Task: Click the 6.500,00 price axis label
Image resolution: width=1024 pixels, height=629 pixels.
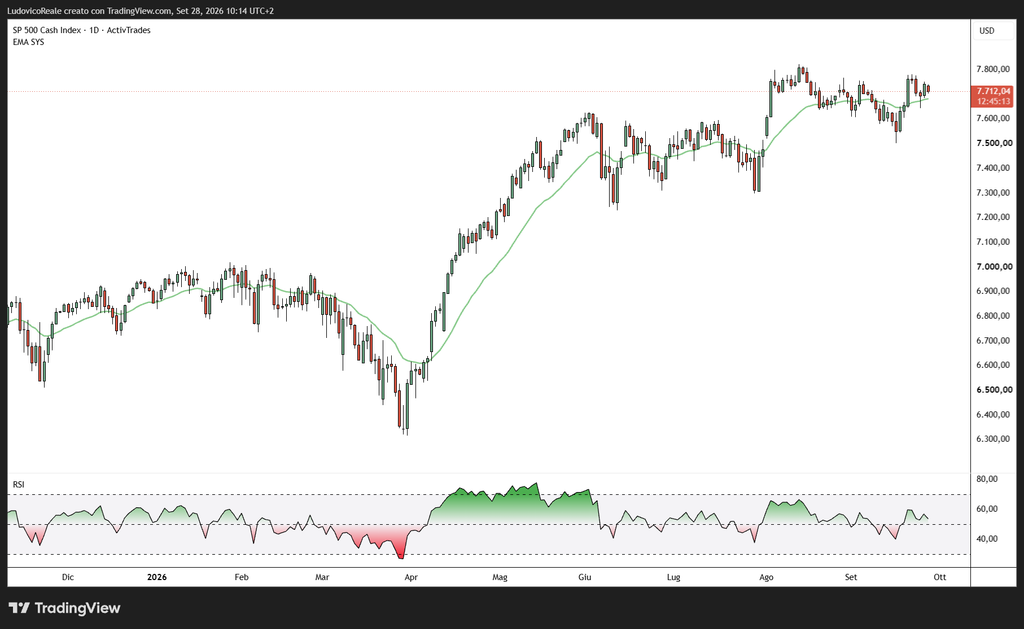Action: tap(994, 390)
